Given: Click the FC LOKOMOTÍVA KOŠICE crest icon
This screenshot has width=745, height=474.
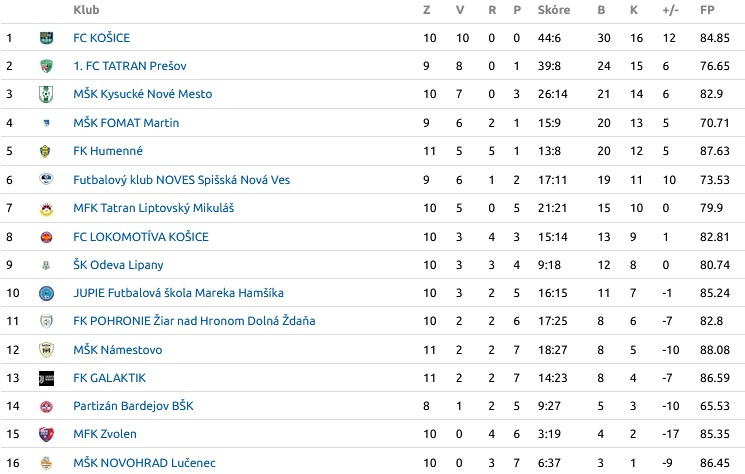Looking at the screenshot, I should pos(46,237).
